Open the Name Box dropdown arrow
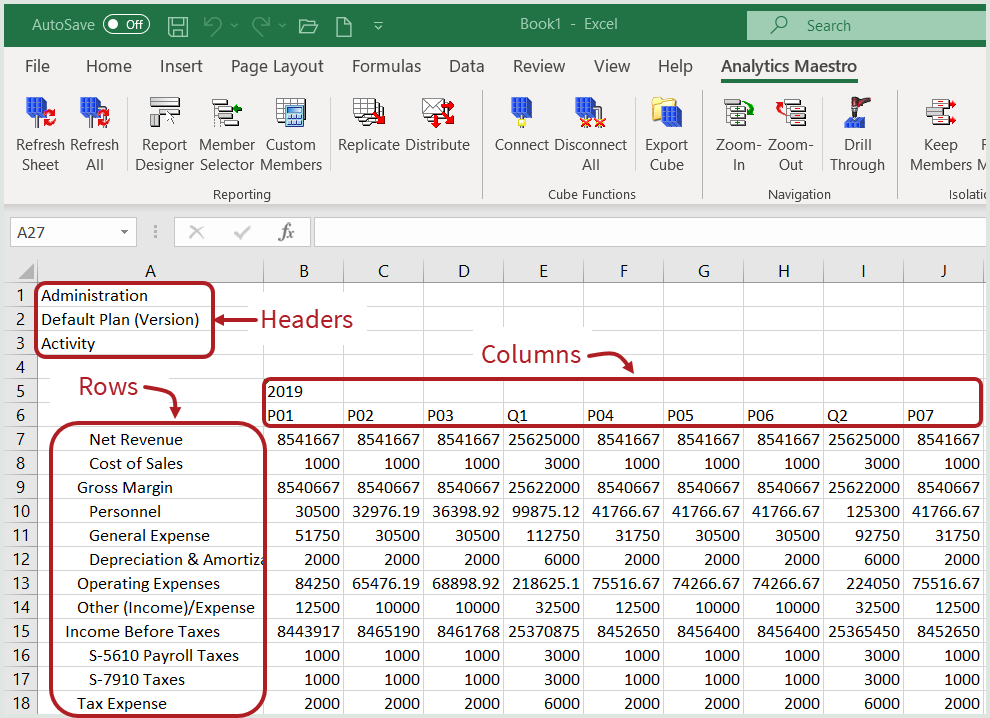Screen dimensions: 990x718 point(124,232)
